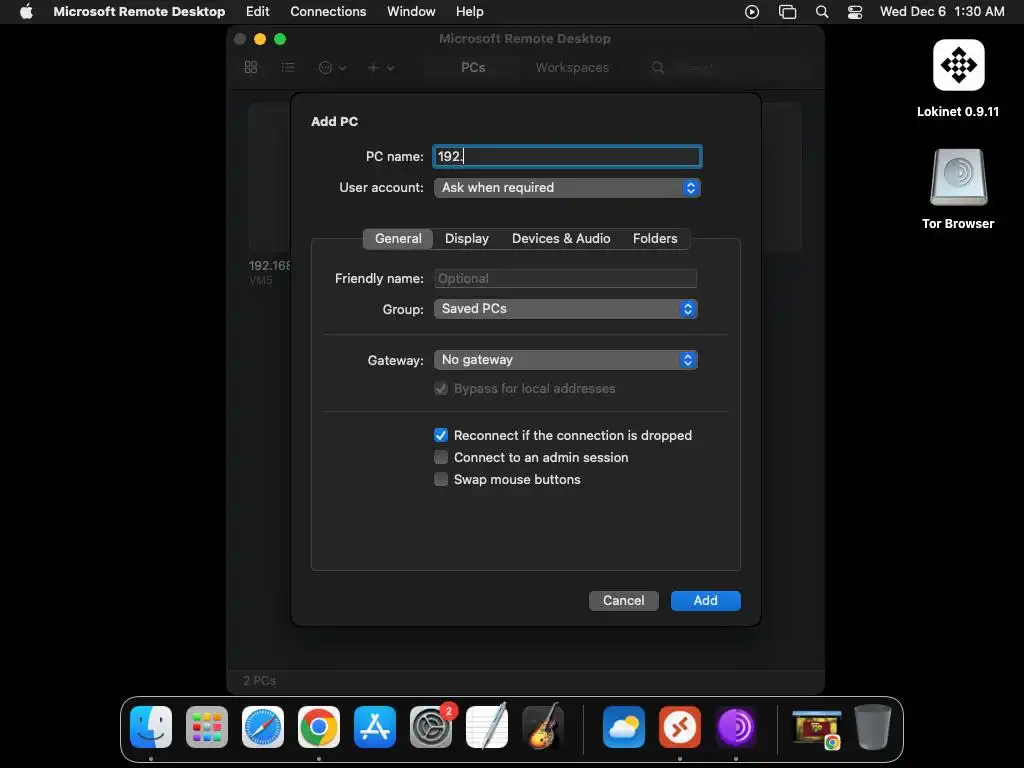Viewport: 1024px width, 768px height.
Task: Launch GarageBand from the dock
Action: pos(543,727)
